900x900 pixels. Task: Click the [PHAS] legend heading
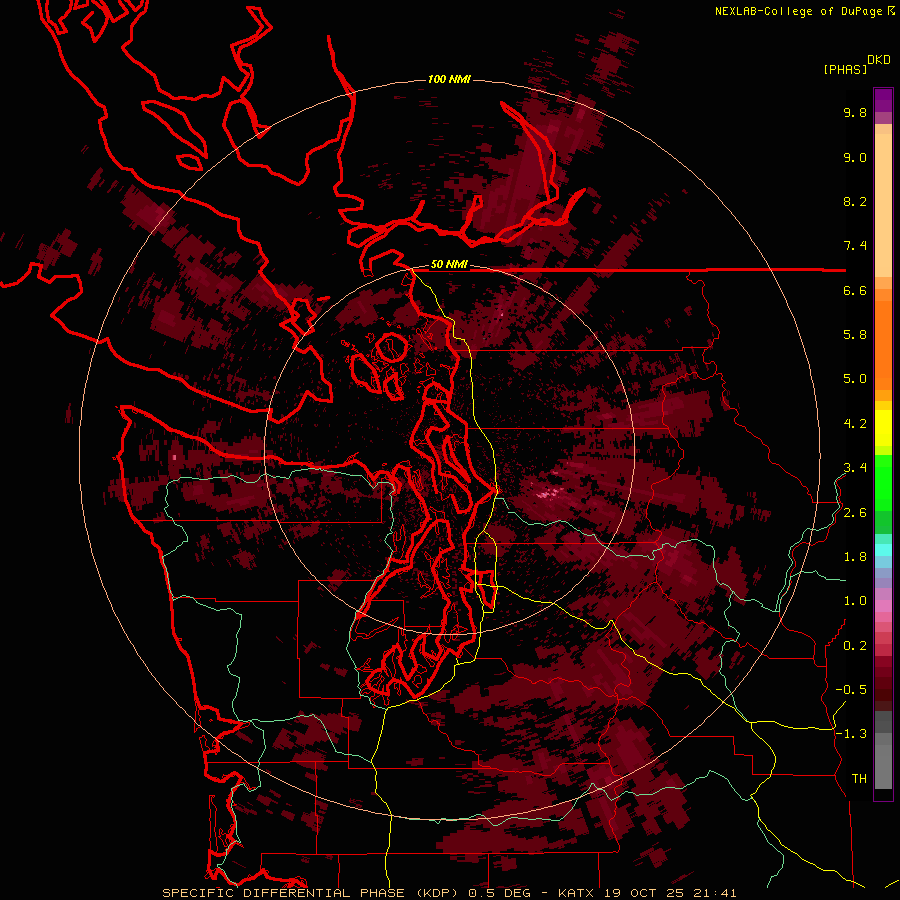tap(845, 69)
